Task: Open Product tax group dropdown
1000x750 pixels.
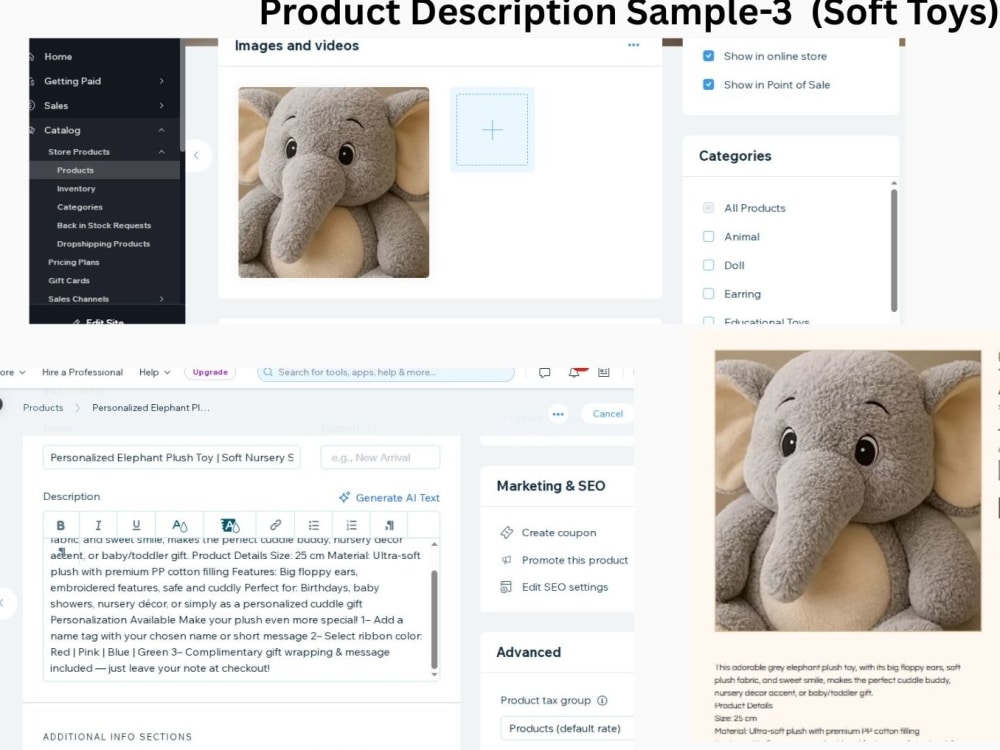Action: tap(568, 728)
